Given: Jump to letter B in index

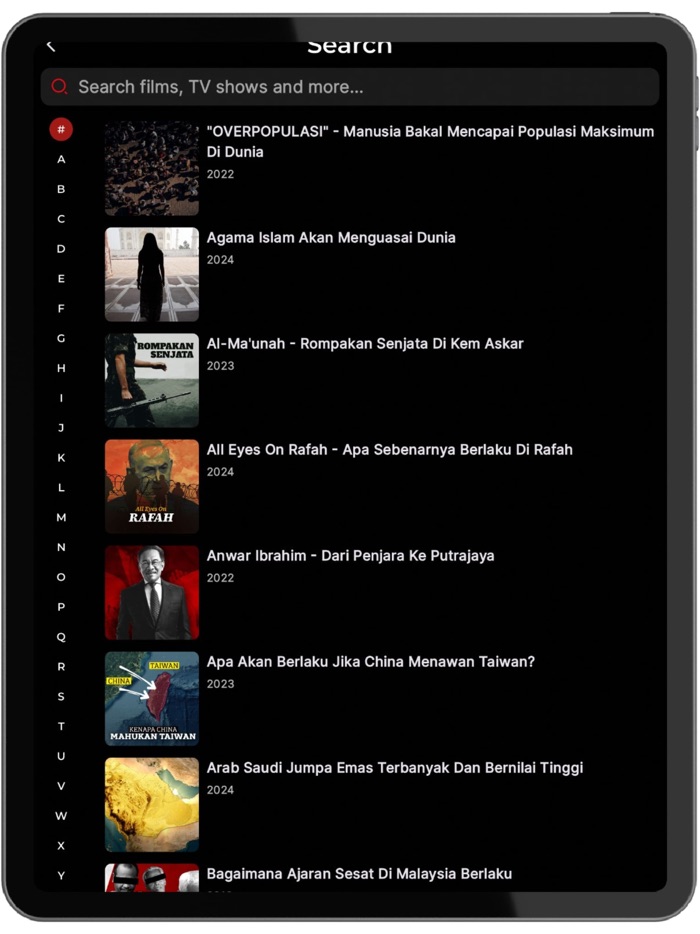Looking at the screenshot, I should tap(61, 189).
